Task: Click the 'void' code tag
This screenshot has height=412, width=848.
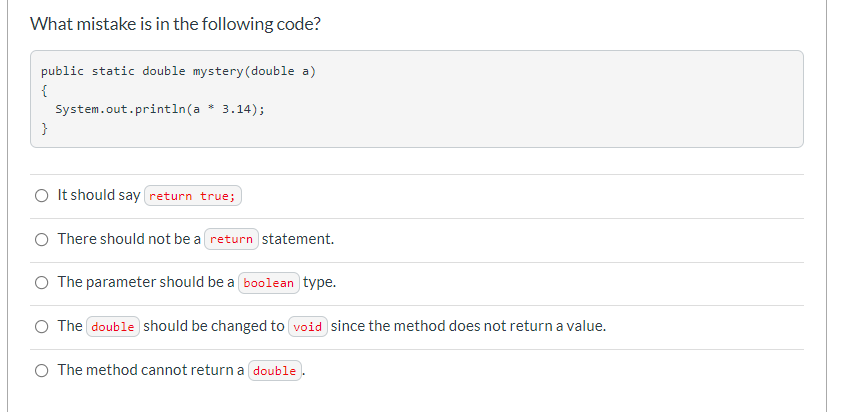Action: [x=307, y=327]
